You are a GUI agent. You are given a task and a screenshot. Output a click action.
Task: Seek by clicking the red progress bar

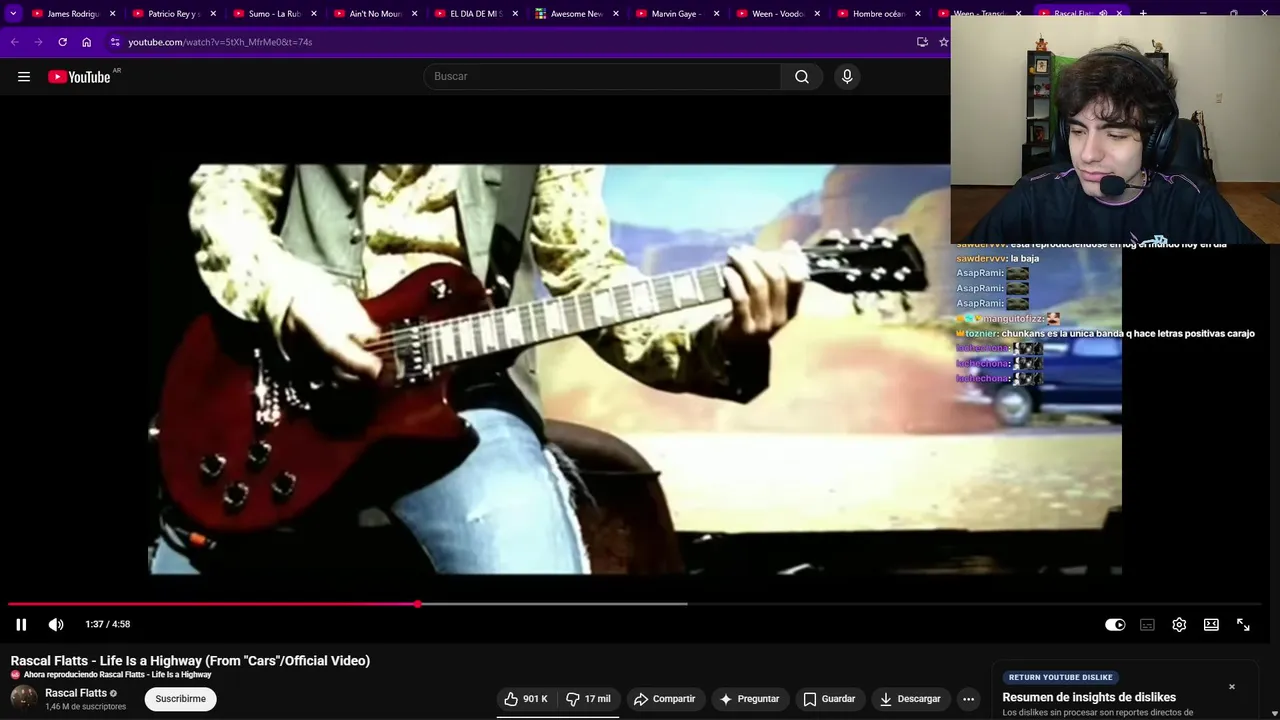212,604
